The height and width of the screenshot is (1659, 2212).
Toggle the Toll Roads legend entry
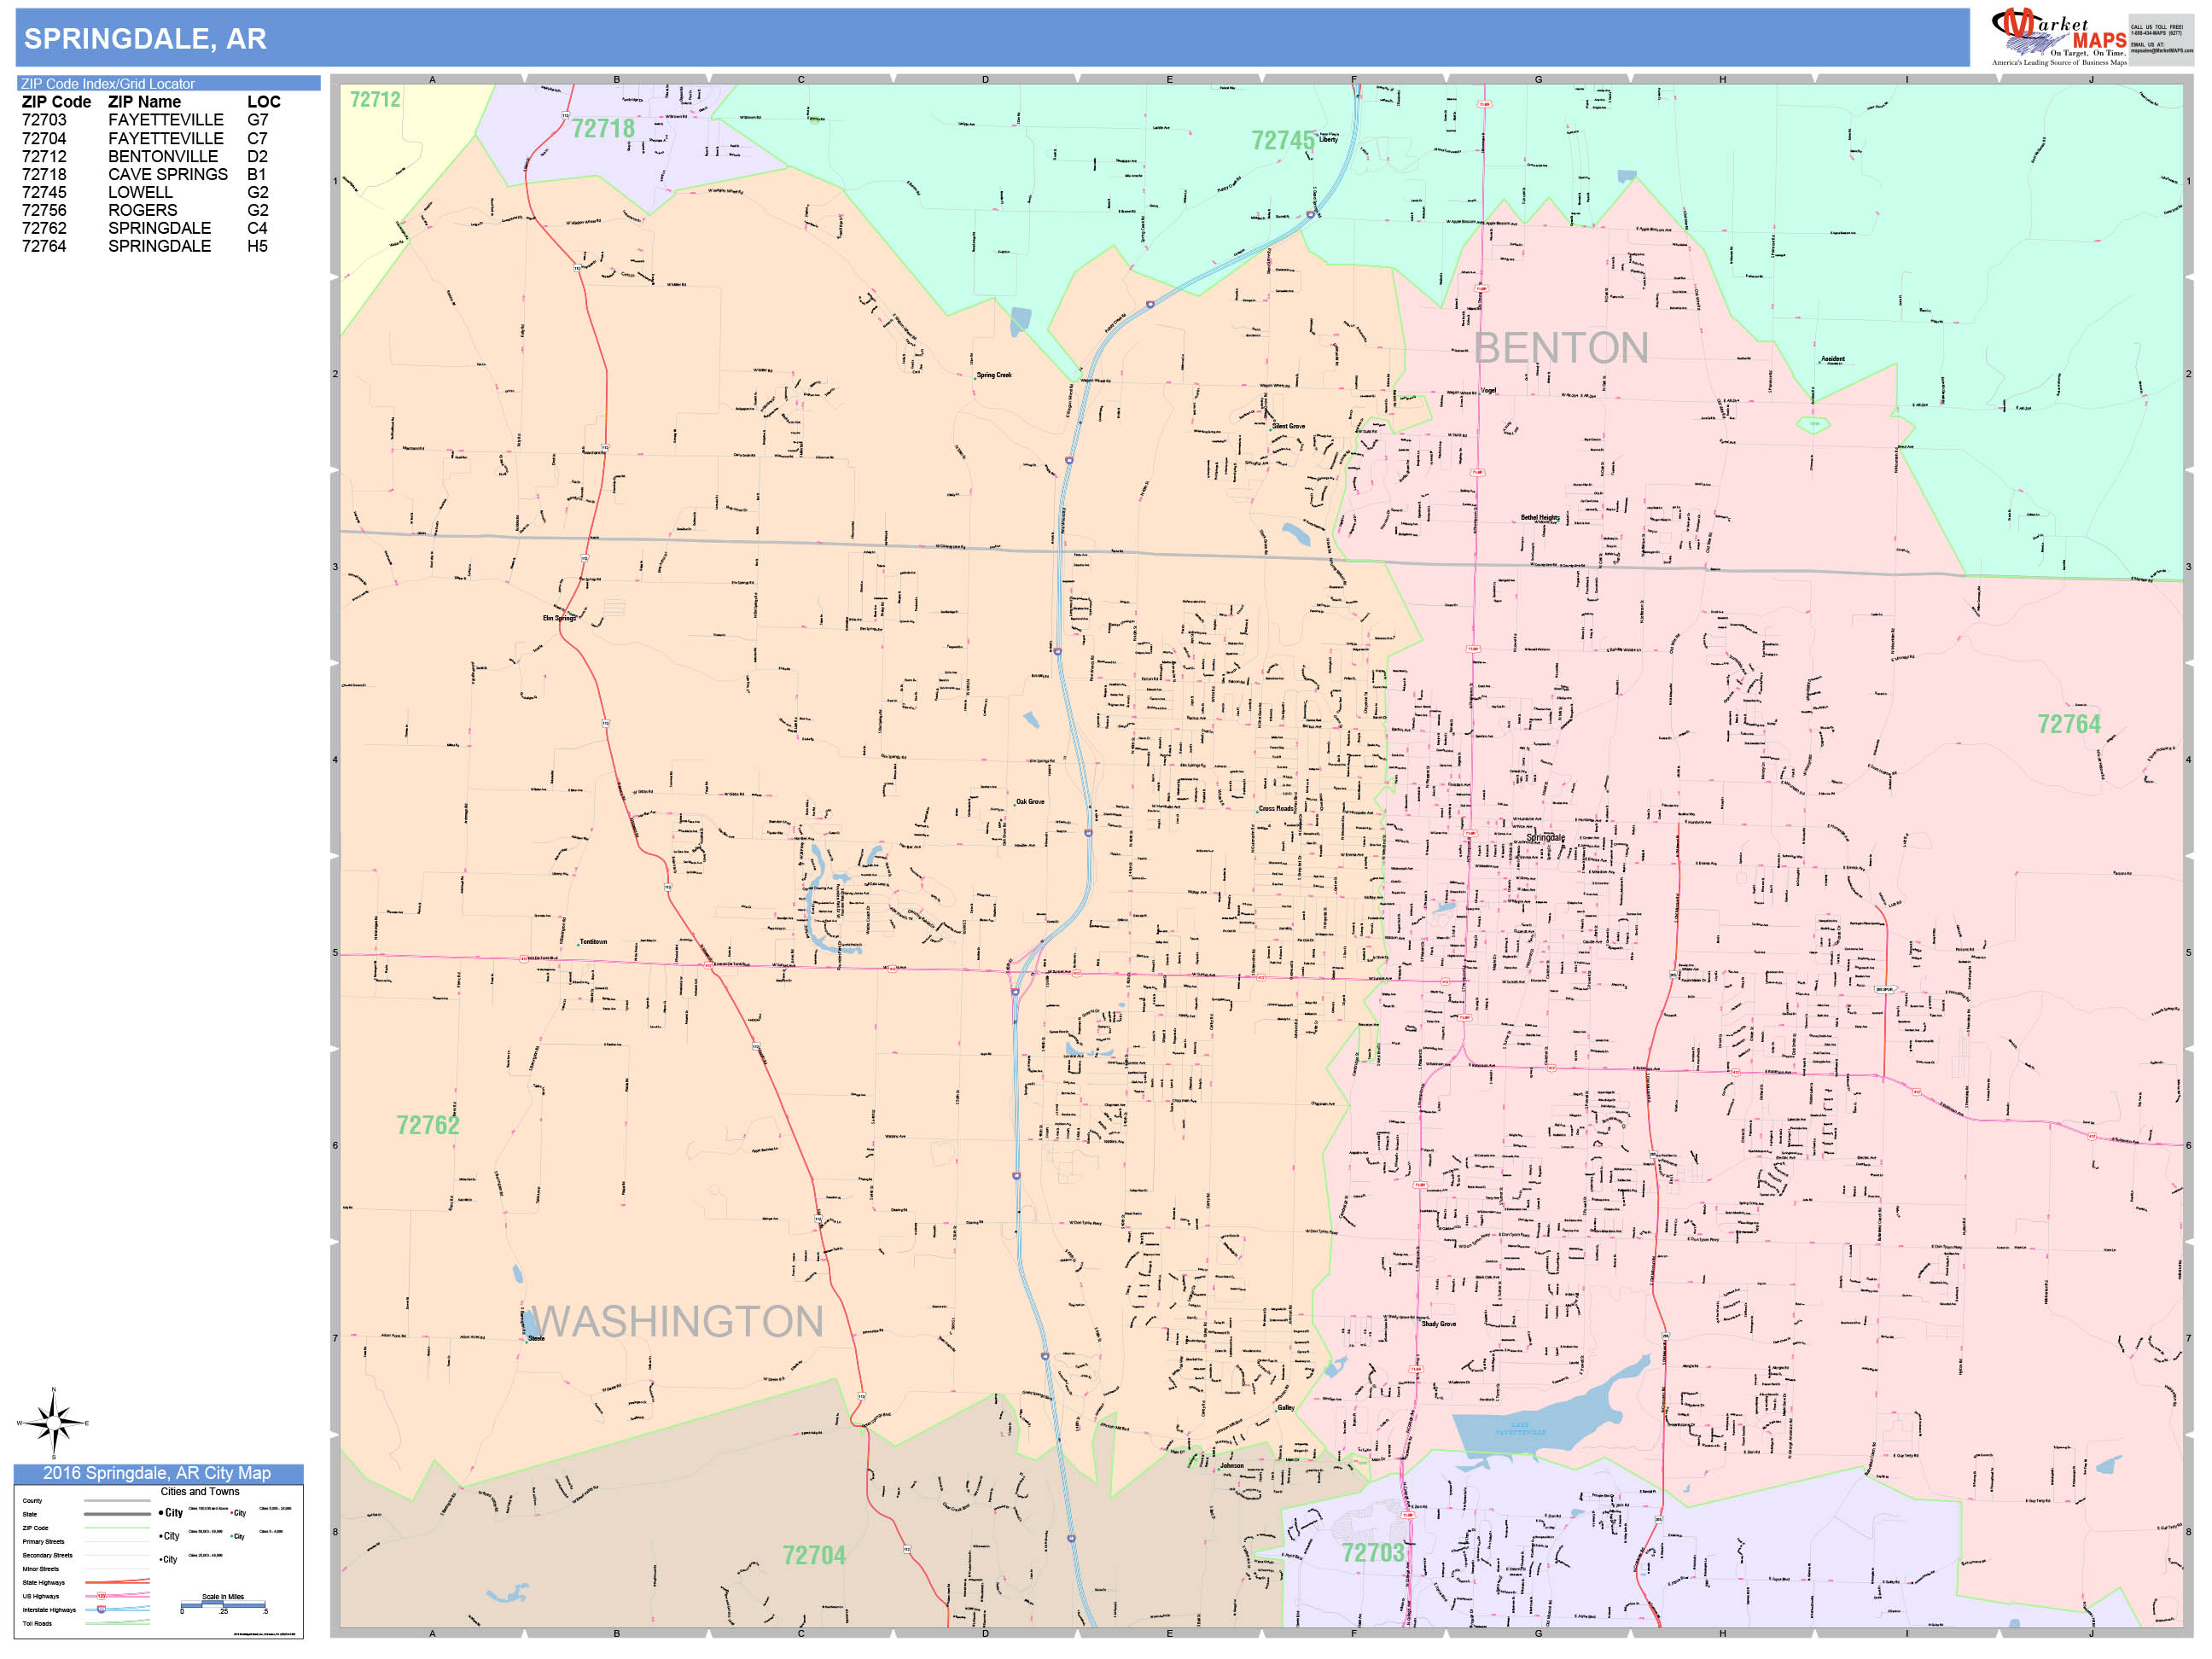pyautogui.click(x=37, y=1624)
